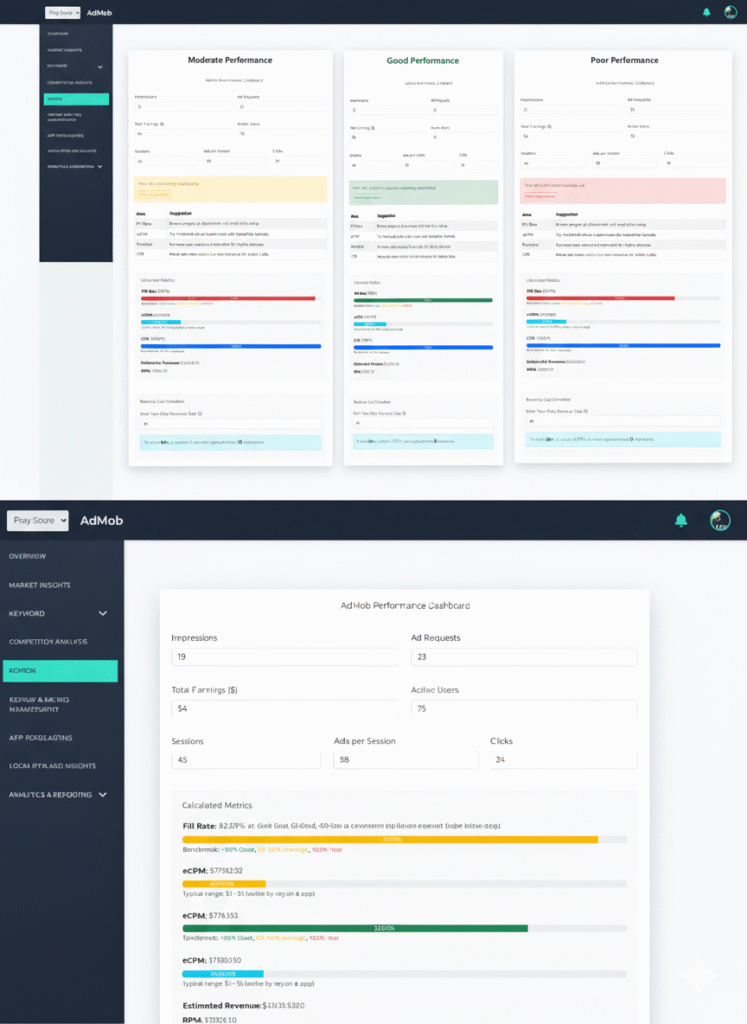Click the bell icon in the small top header
Viewport: 747px width, 1024px height.
(706, 12)
